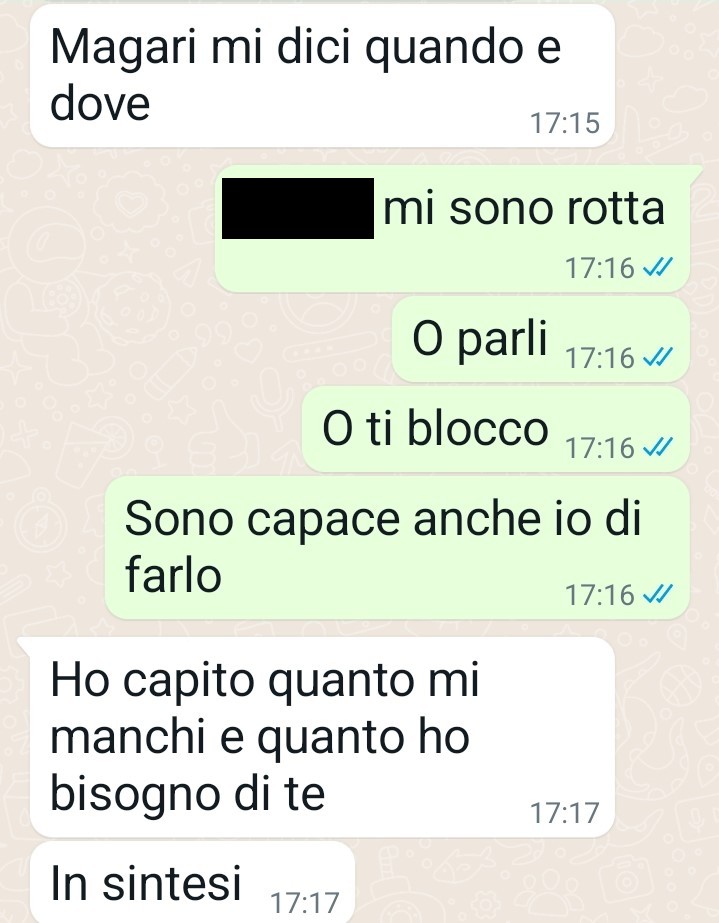Tap 'Sono capace anche io di farlo' message
The image size is (719, 923).
tap(397, 548)
